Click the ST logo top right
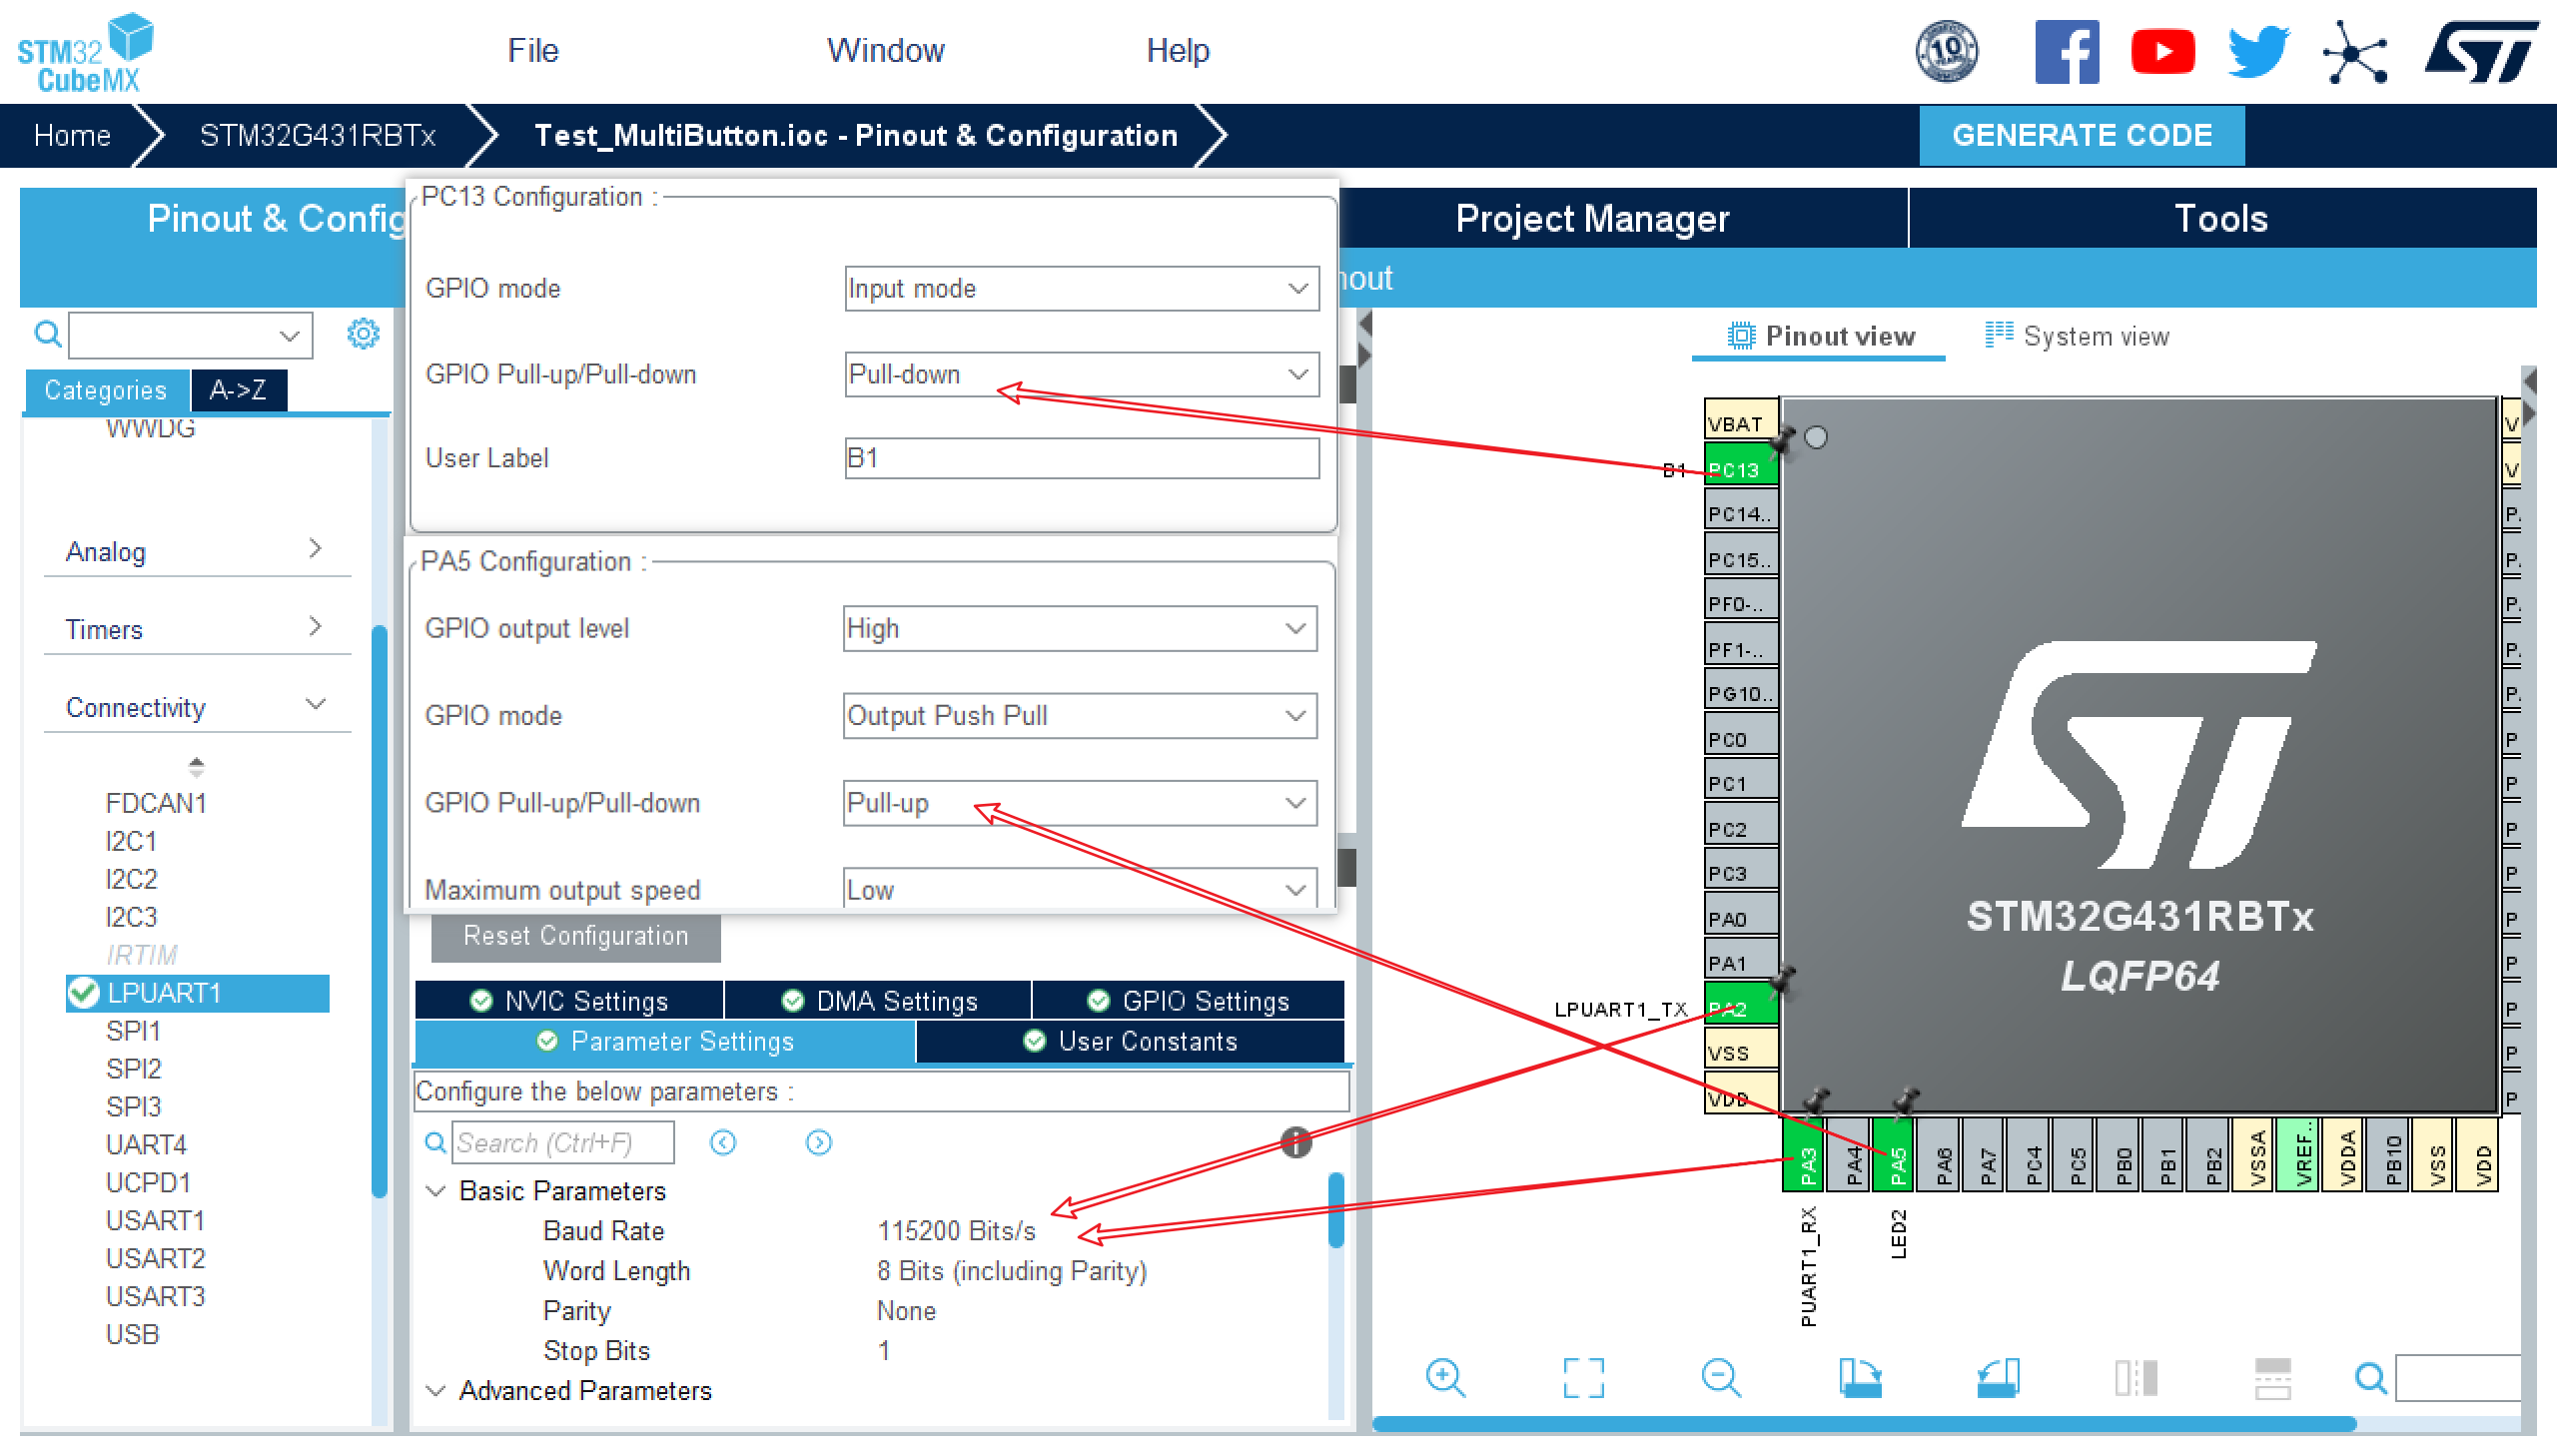Image resolution: width=2557 pixels, height=1456 pixels. (2481, 52)
